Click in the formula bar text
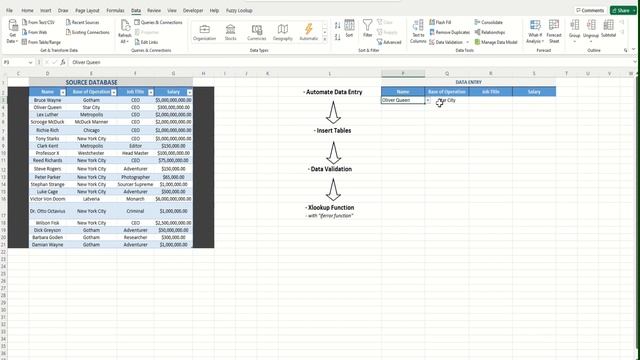 pos(87,62)
